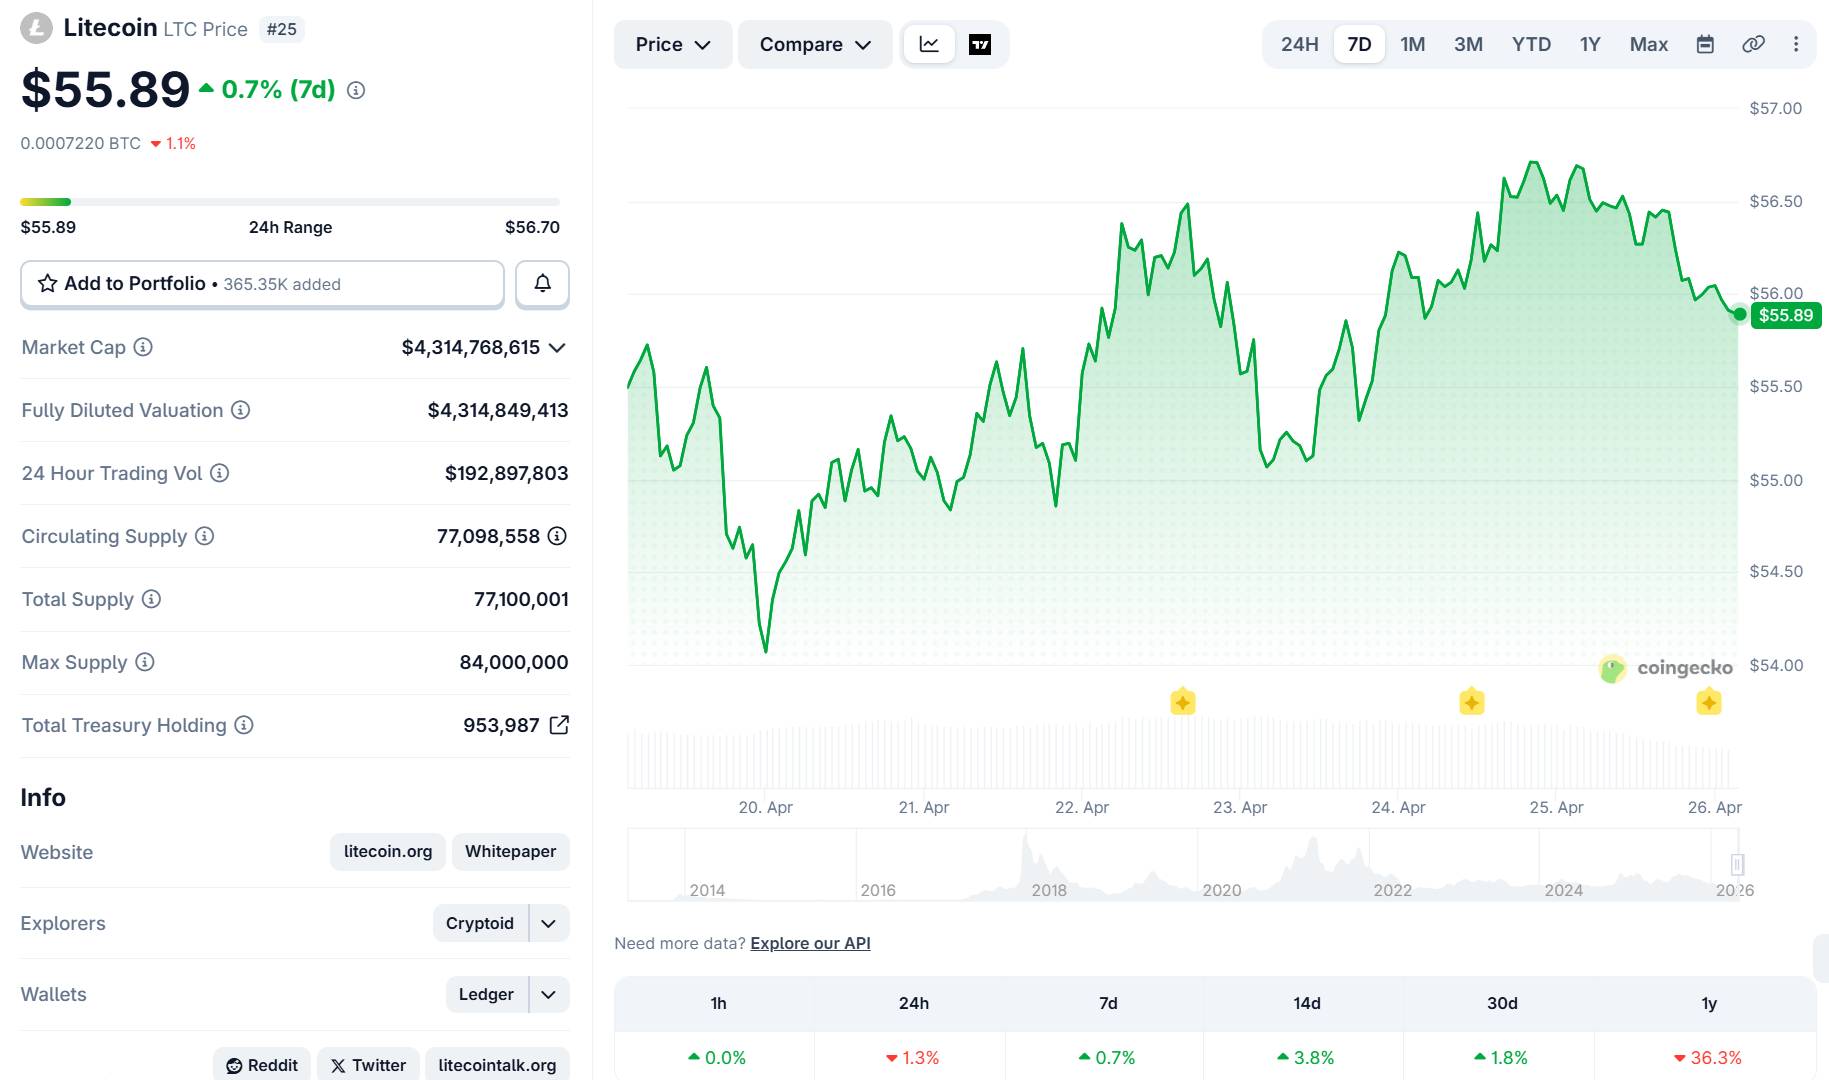
Task: Click the event marker near 23. Apr
Action: pos(1182,702)
